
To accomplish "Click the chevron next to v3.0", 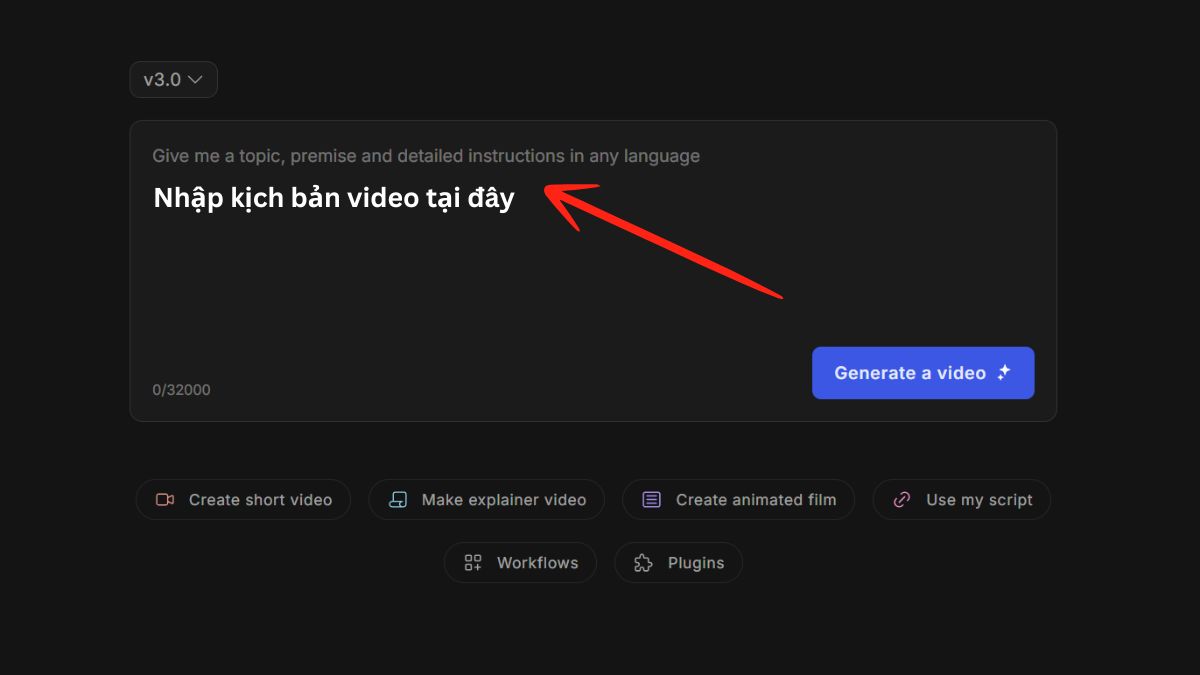I will point(195,80).
